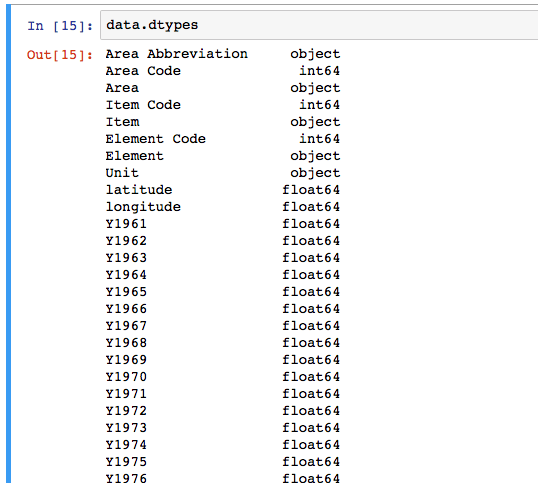Click the 'longitude' row label
The height and width of the screenshot is (483, 538).
pos(143,207)
